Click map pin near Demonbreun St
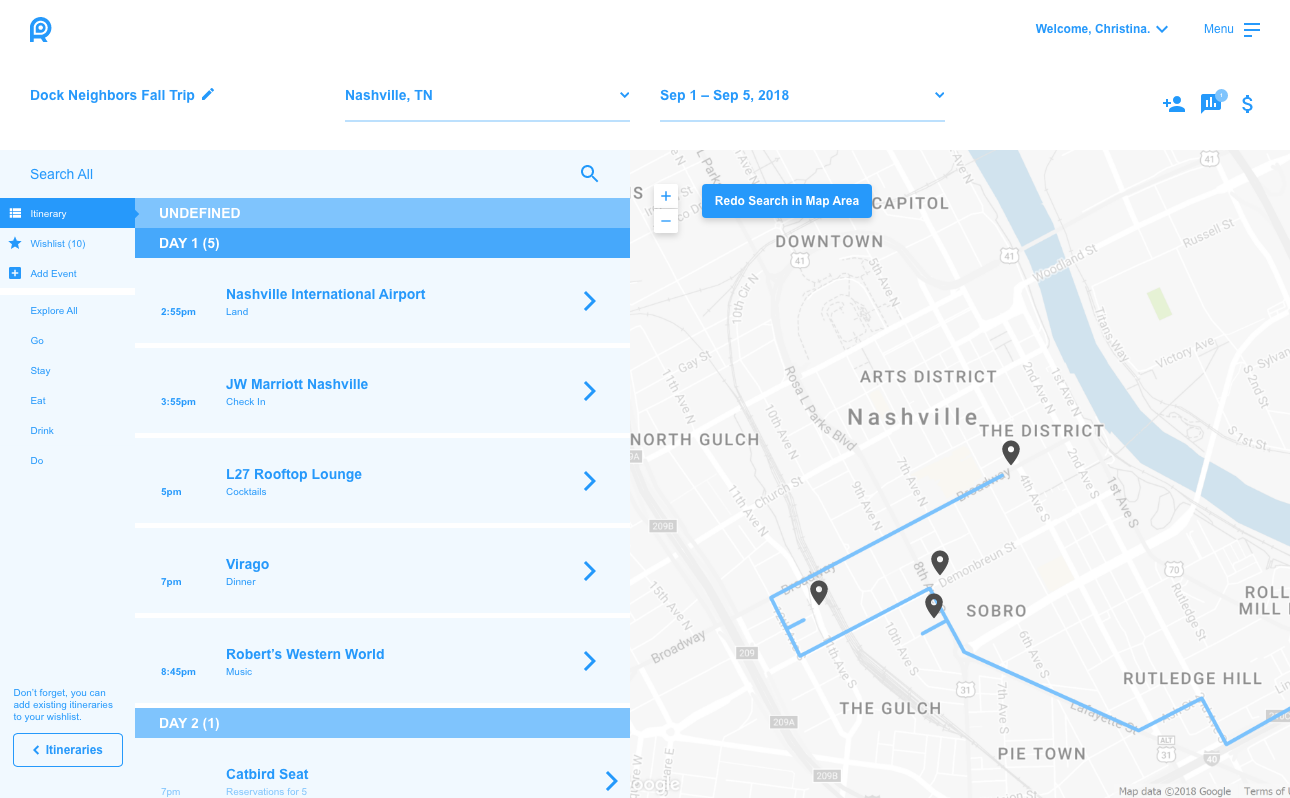The image size is (1290, 798). pyautogui.click(x=939, y=562)
